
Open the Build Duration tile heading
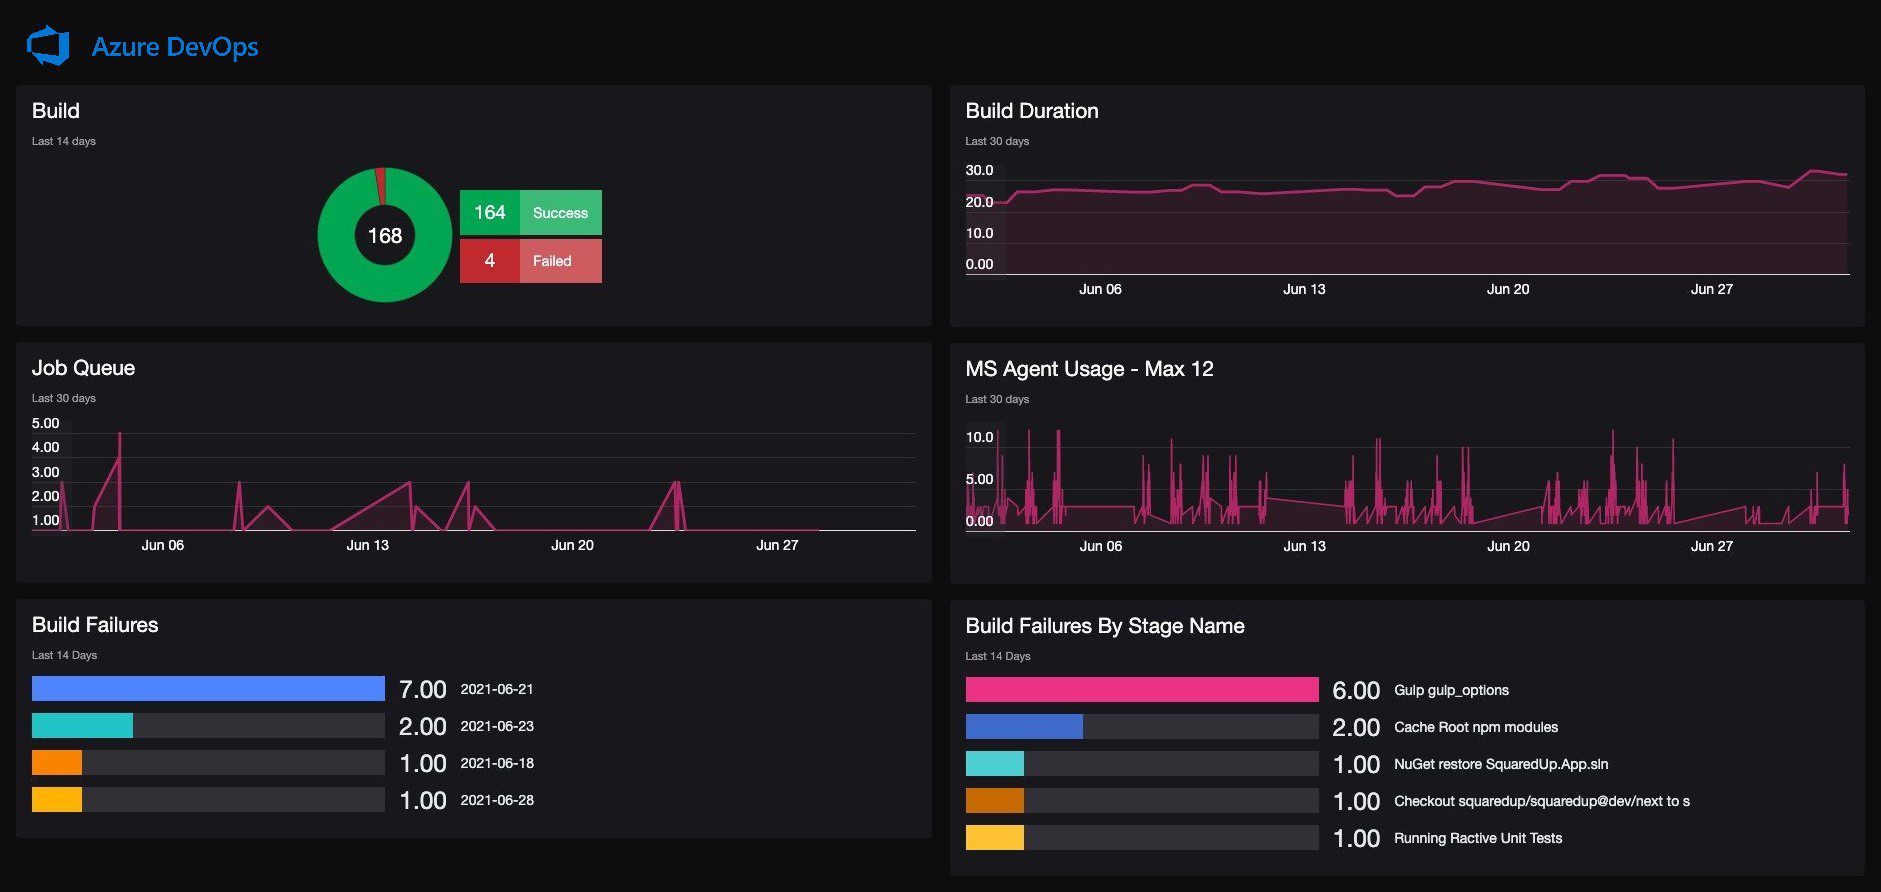click(1032, 111)
